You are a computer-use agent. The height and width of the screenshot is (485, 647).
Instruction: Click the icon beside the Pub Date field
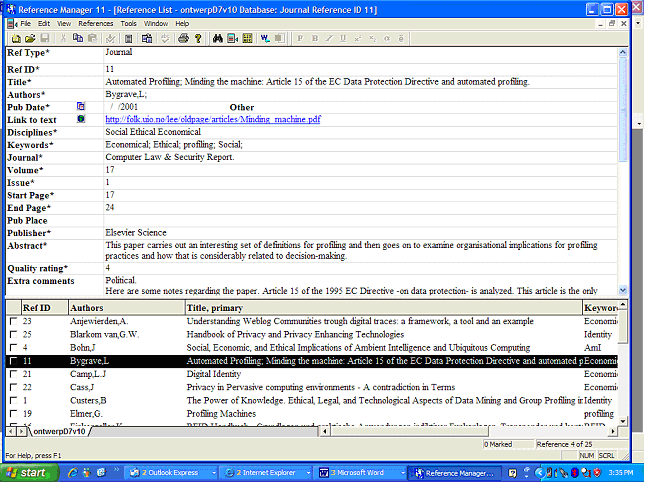tap(81, 106)
